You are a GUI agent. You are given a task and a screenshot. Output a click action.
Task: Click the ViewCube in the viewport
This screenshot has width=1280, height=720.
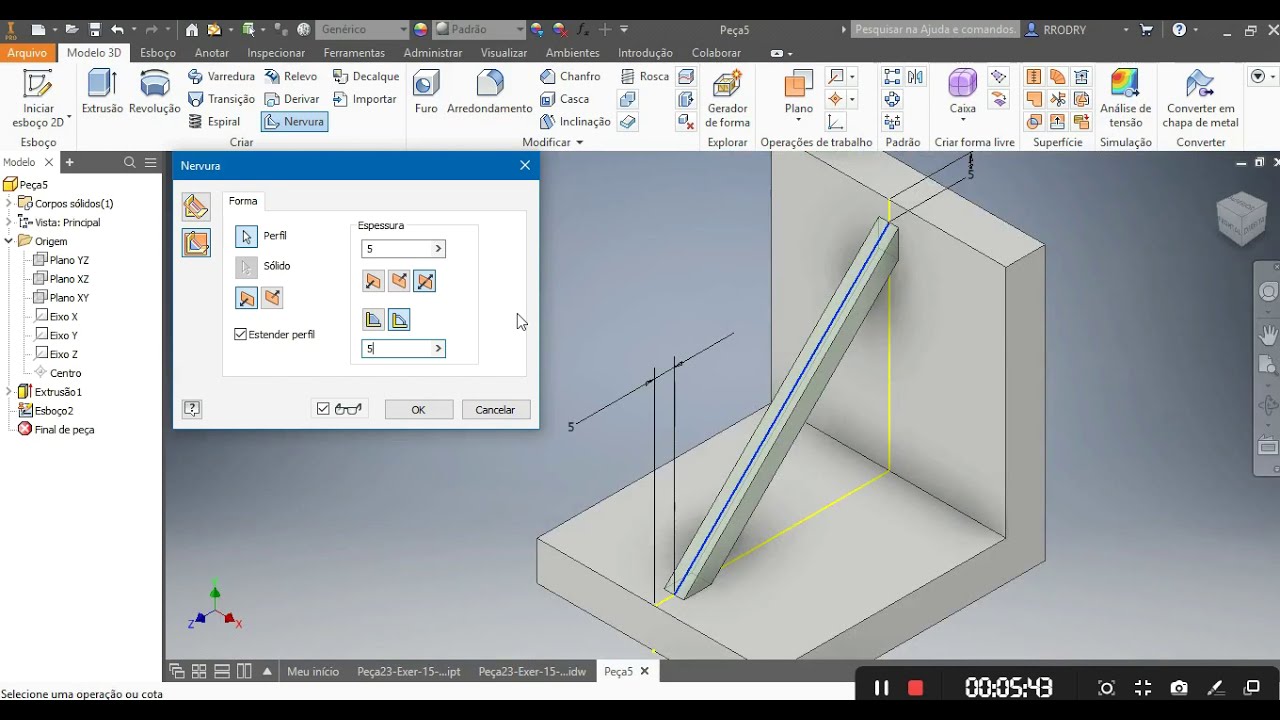point(1241,217)
